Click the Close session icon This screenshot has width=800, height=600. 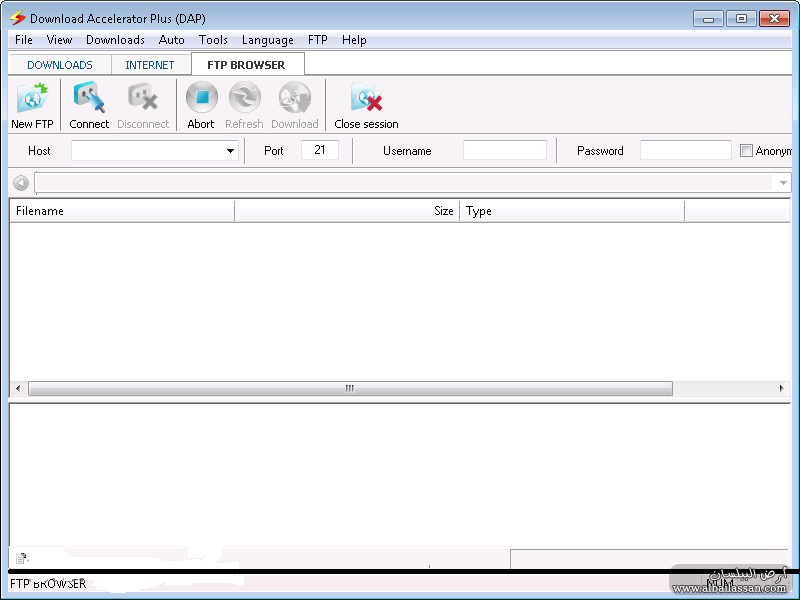pyautogui.click(x=366, y=97)
